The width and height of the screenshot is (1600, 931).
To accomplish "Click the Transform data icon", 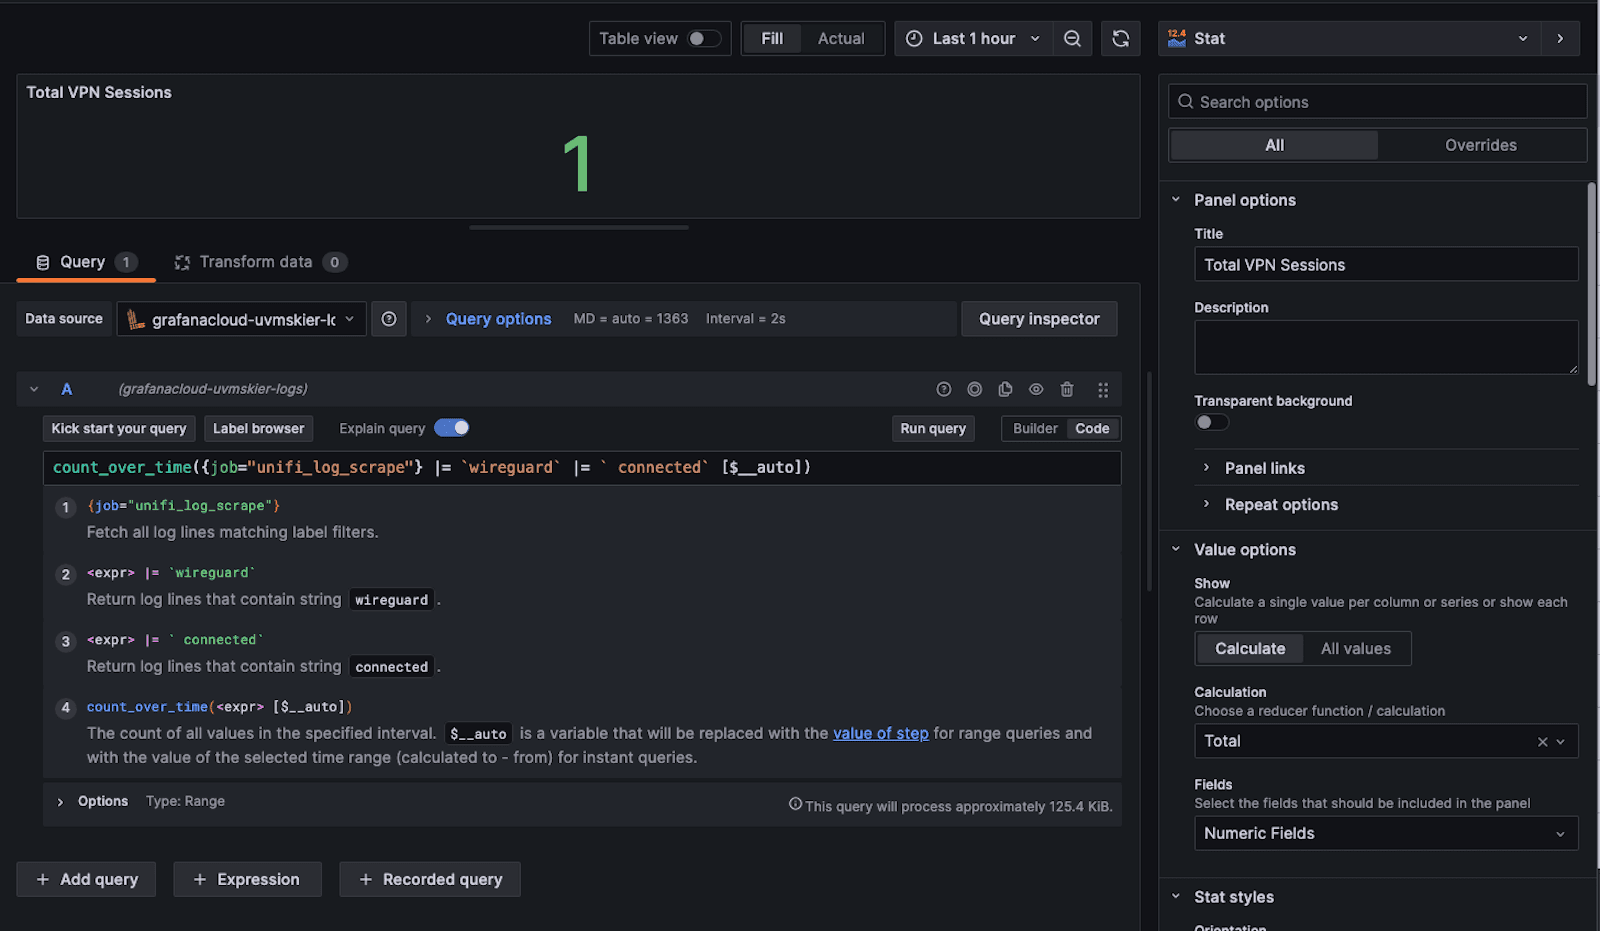I will pyautogui.click(x=182, y=262).
